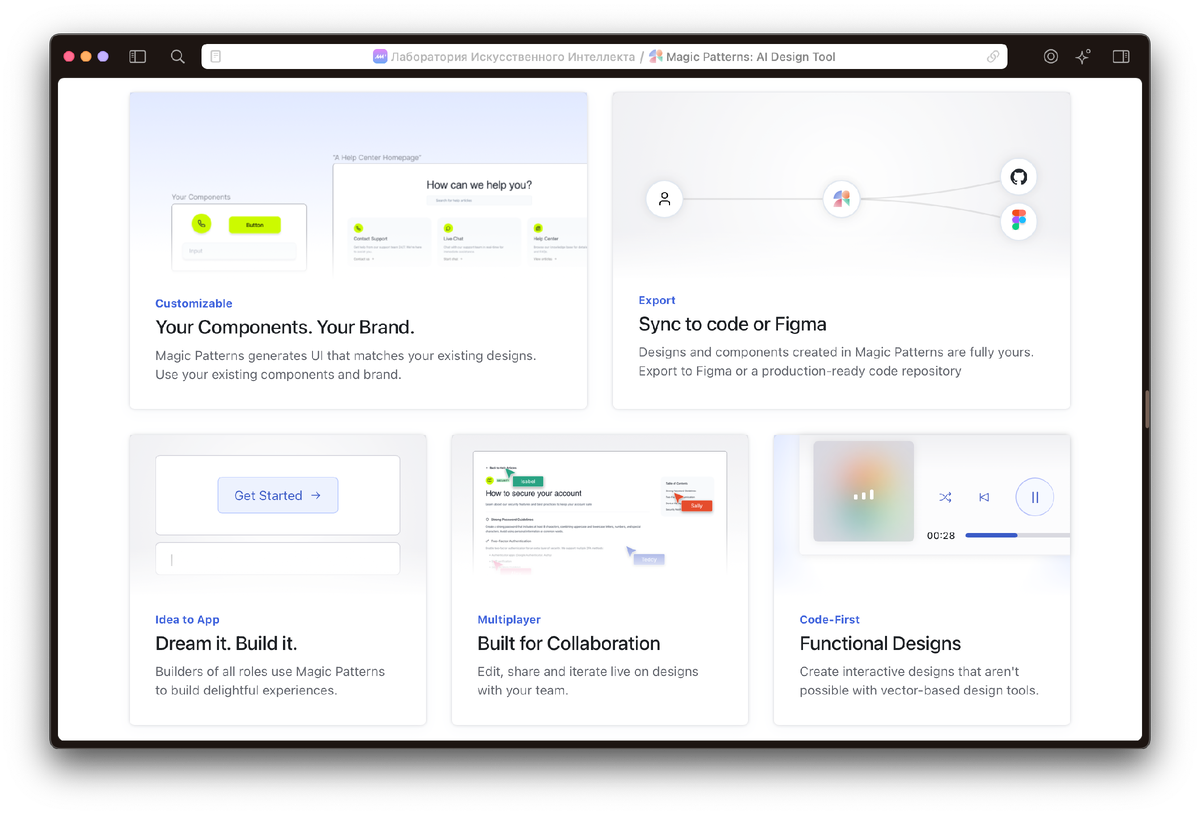This screenshot has width=1200, height=815.
Task: Pause playback with the round pause button
Action: [x=1035, y=497]
